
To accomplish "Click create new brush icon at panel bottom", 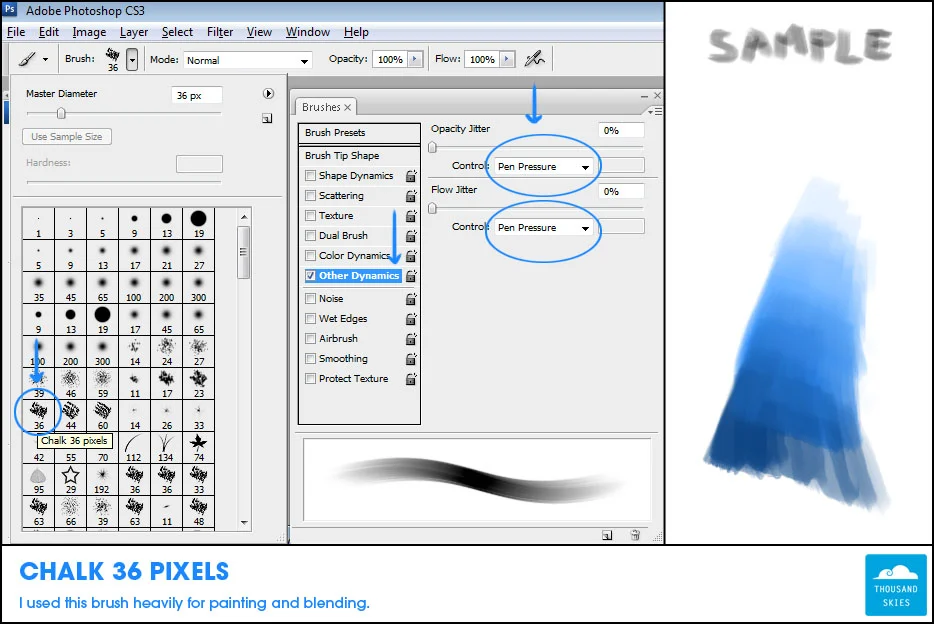I will point(607,535).
